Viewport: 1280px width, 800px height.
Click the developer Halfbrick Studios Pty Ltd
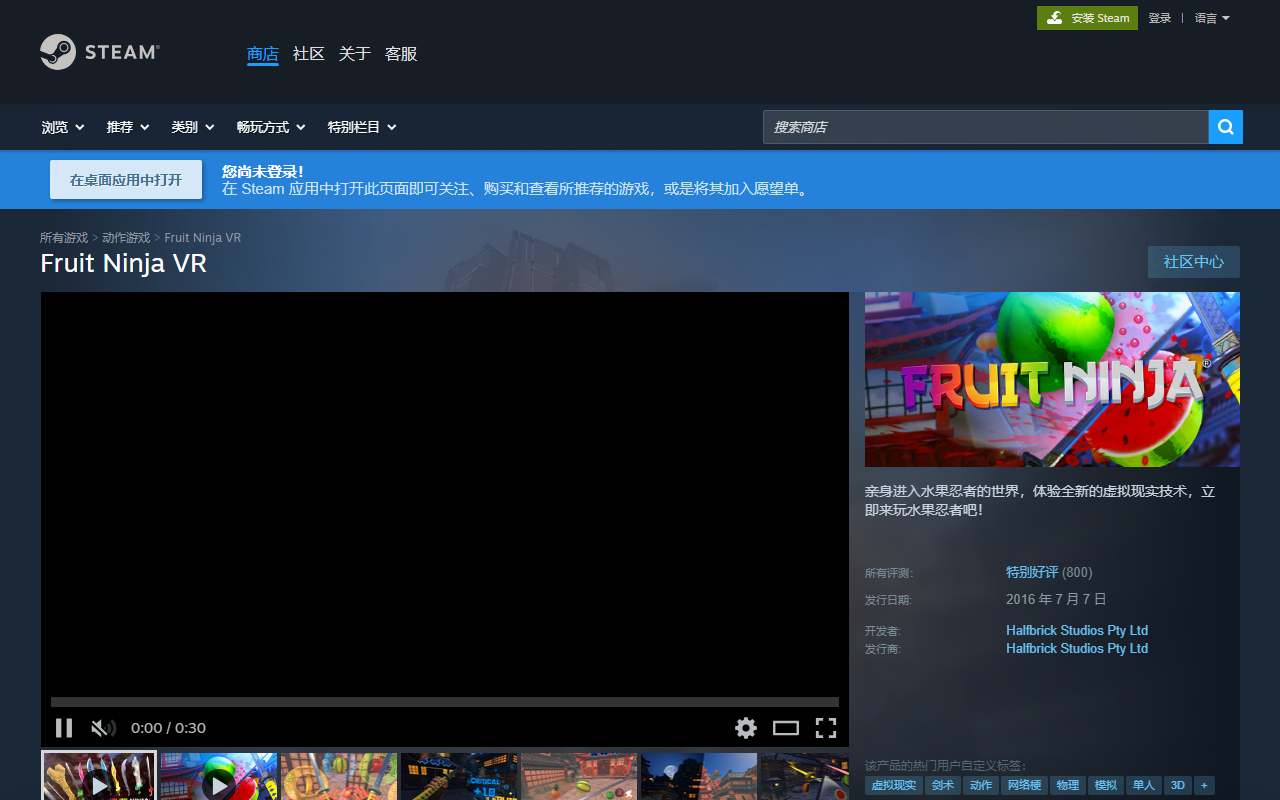(1077, 630)
